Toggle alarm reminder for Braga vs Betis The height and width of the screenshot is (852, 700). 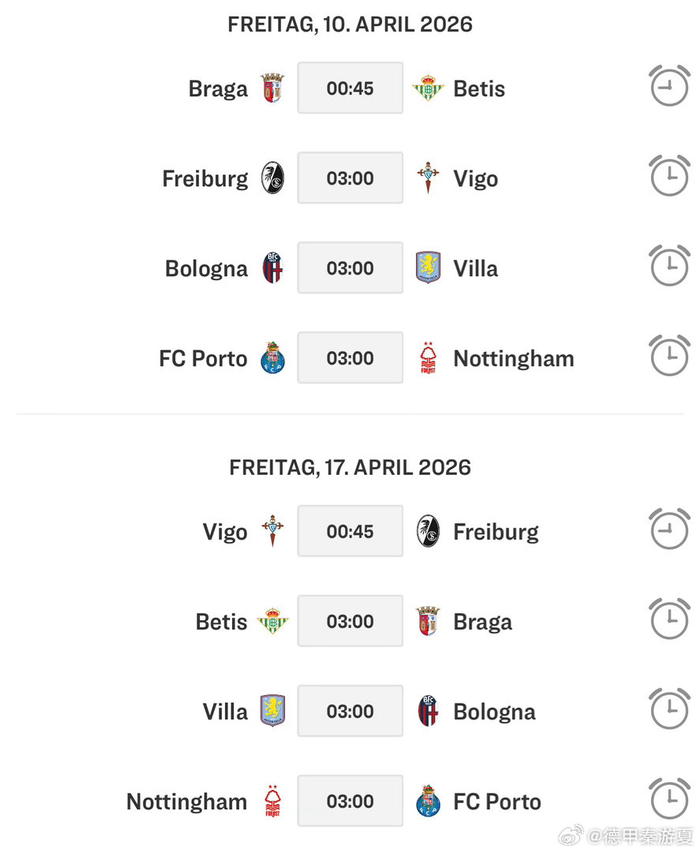click(x=669, y=87)
